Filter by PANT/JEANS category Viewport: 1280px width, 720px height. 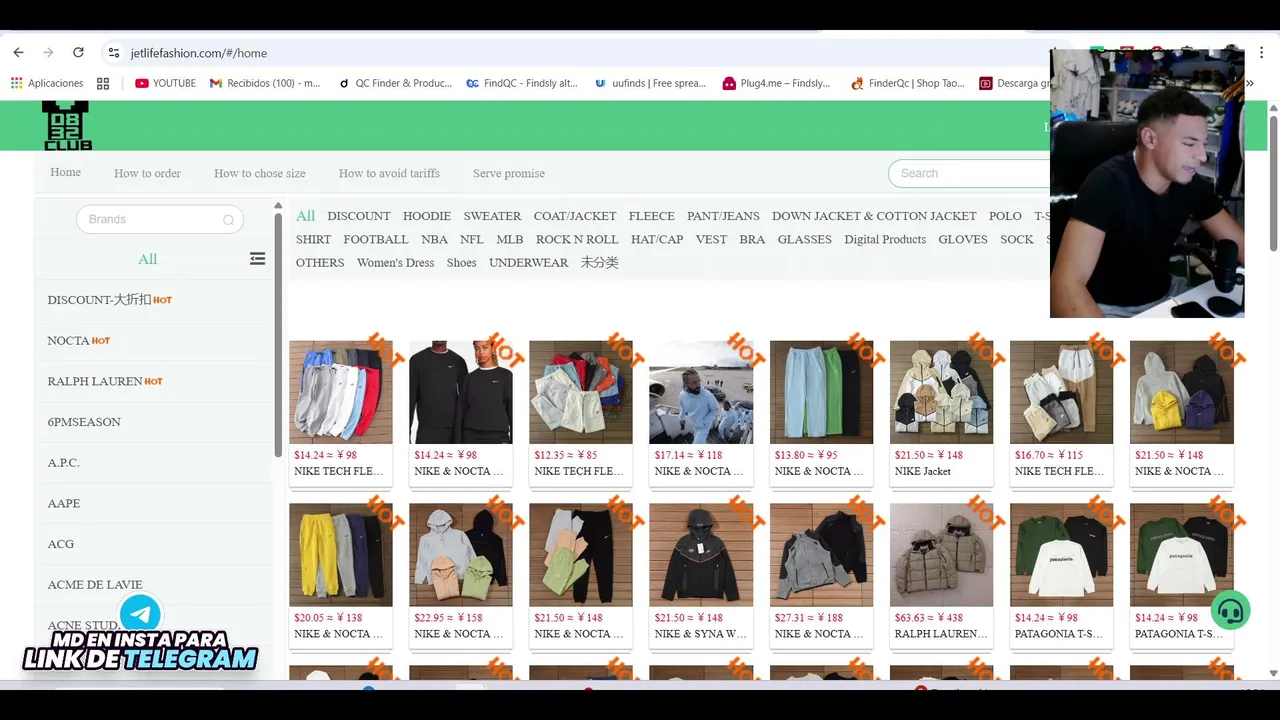tap(723, 216)
